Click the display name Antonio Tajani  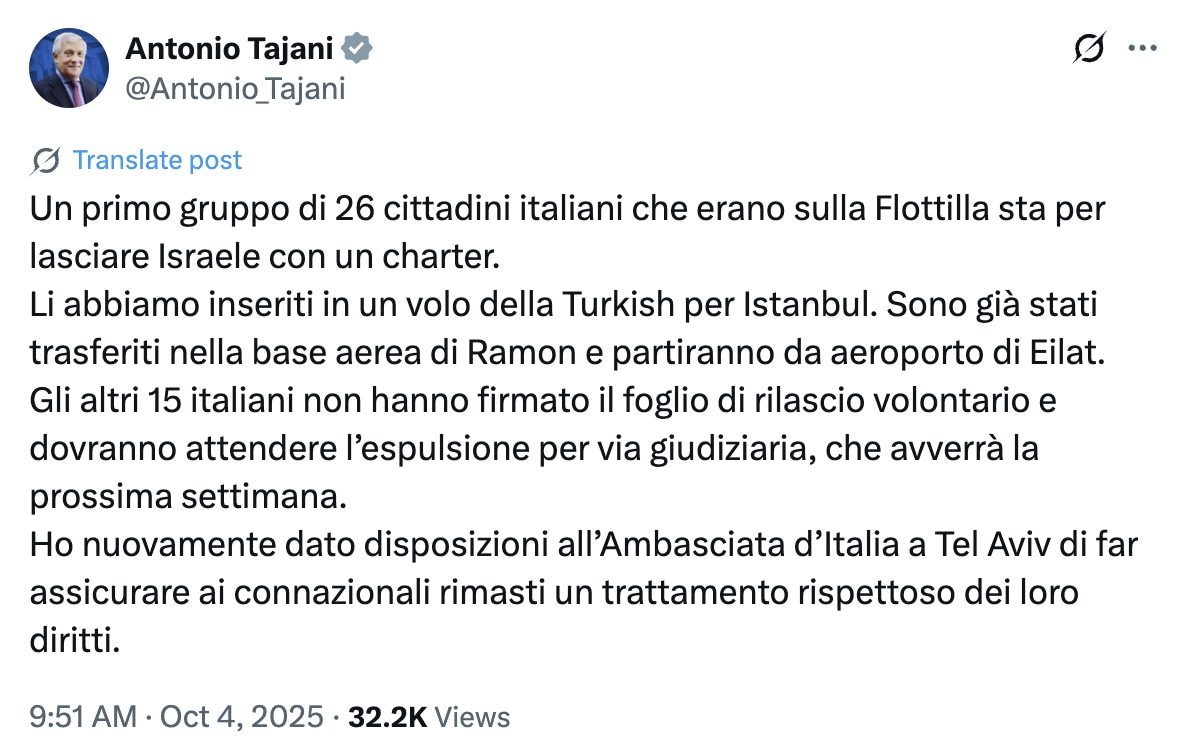(231, 48)
